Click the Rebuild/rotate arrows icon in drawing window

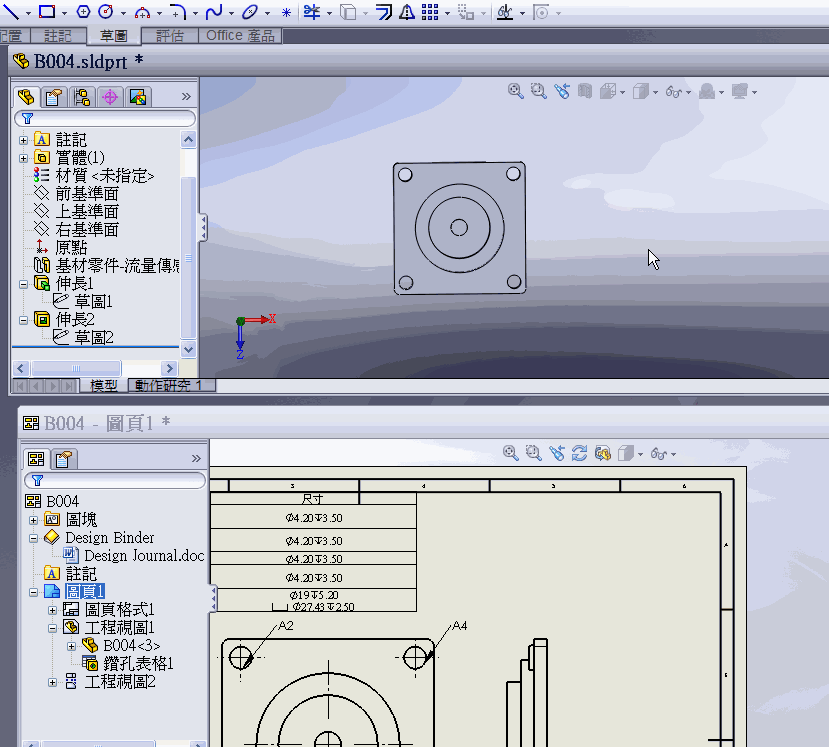click(579, 453)
